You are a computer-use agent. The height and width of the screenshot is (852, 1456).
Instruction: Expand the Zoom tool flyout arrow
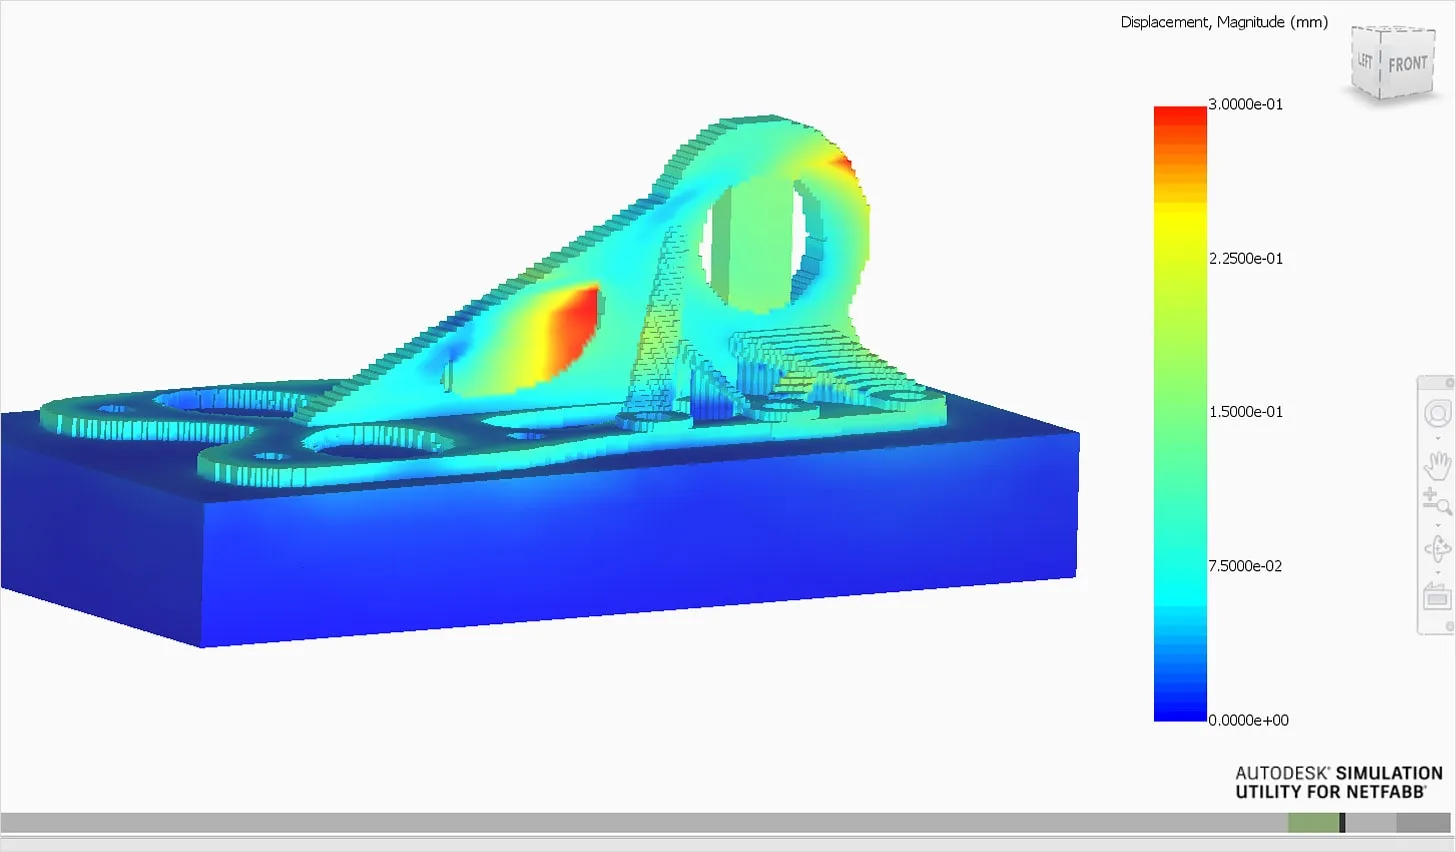pos(1438,525)
